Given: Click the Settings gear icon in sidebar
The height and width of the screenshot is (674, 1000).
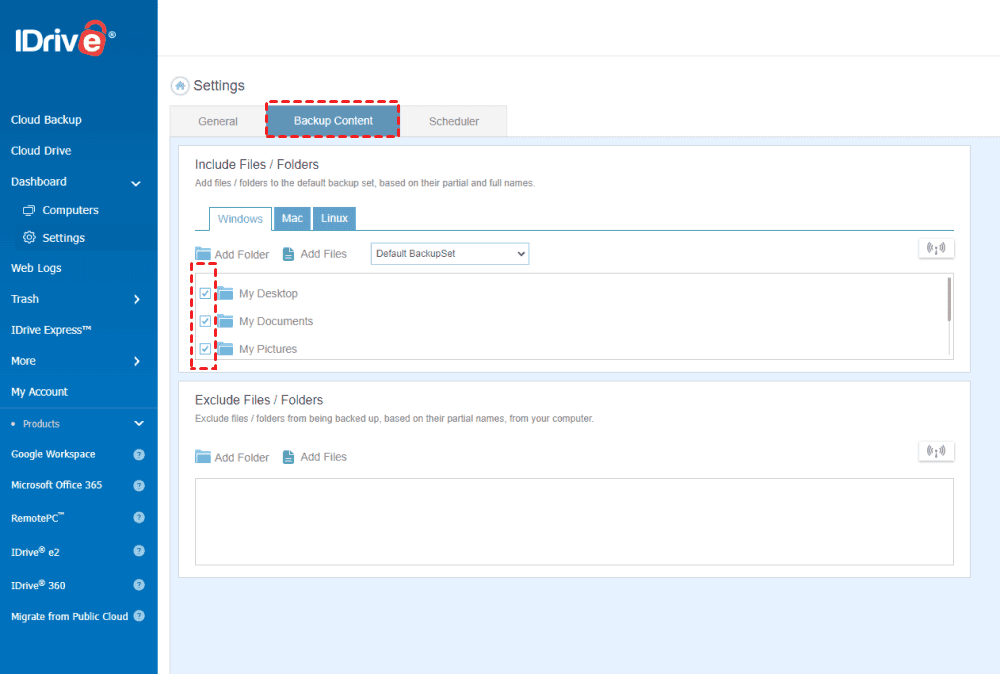Looking at the screenshot, I should coord(29,237).
